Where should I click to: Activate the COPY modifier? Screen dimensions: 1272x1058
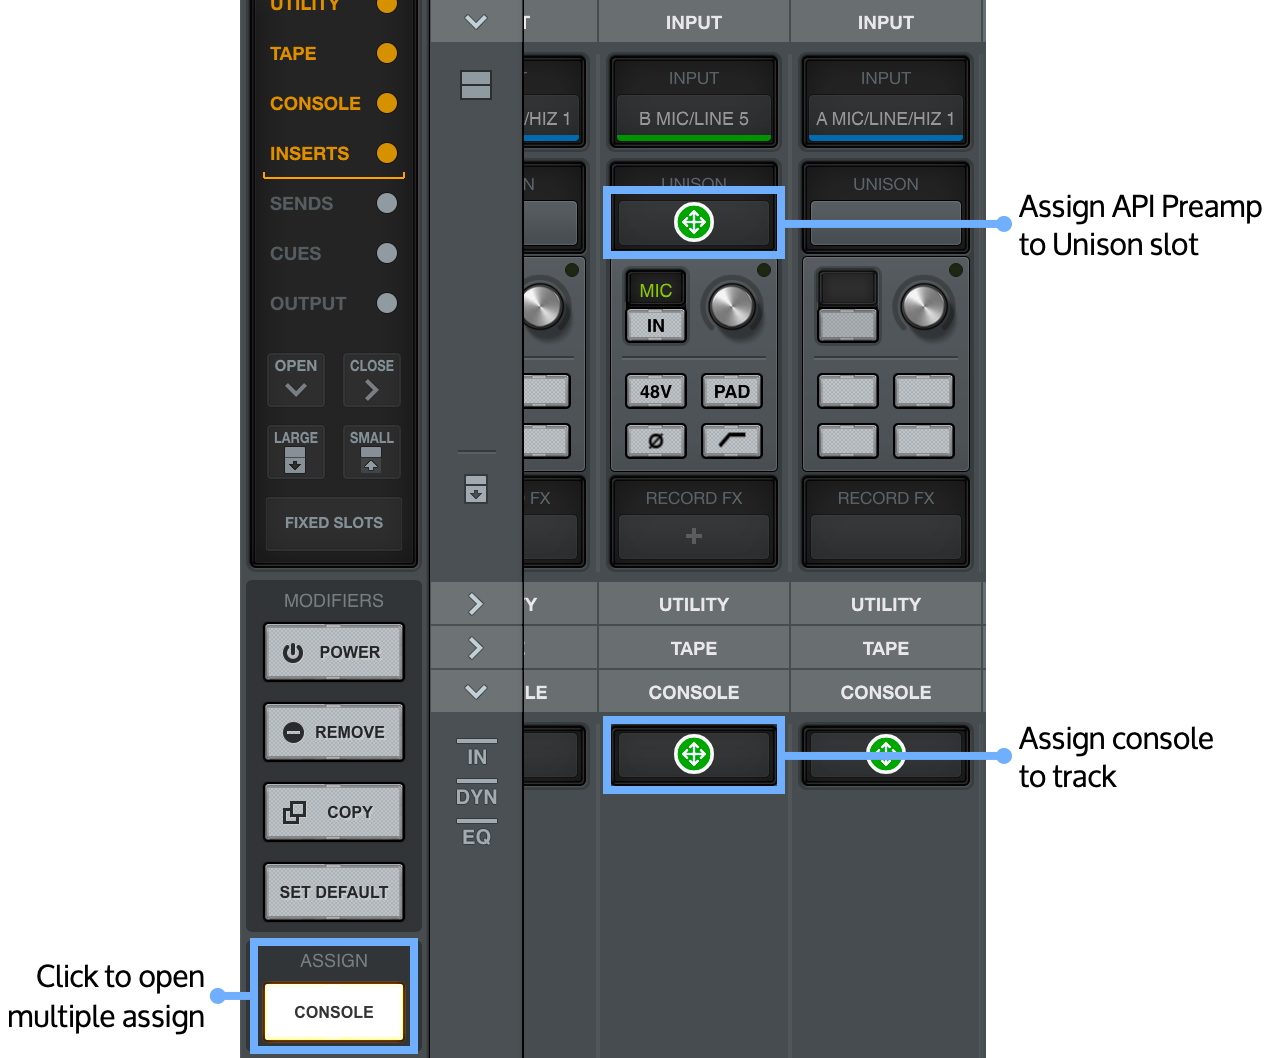[x=334, y=812]
